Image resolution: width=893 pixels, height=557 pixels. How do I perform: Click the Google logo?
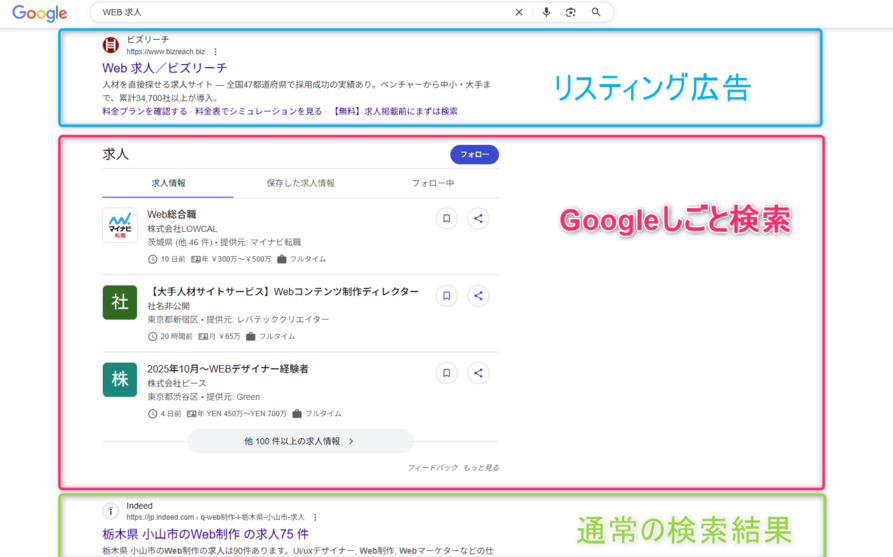(39, 13)
